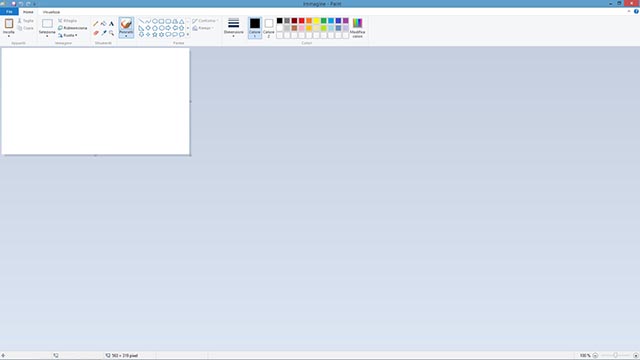Open the Modifica colori dialog
The width and height of the screenshot is (640, 360).
pyautogui.click(x=357, y=28)
